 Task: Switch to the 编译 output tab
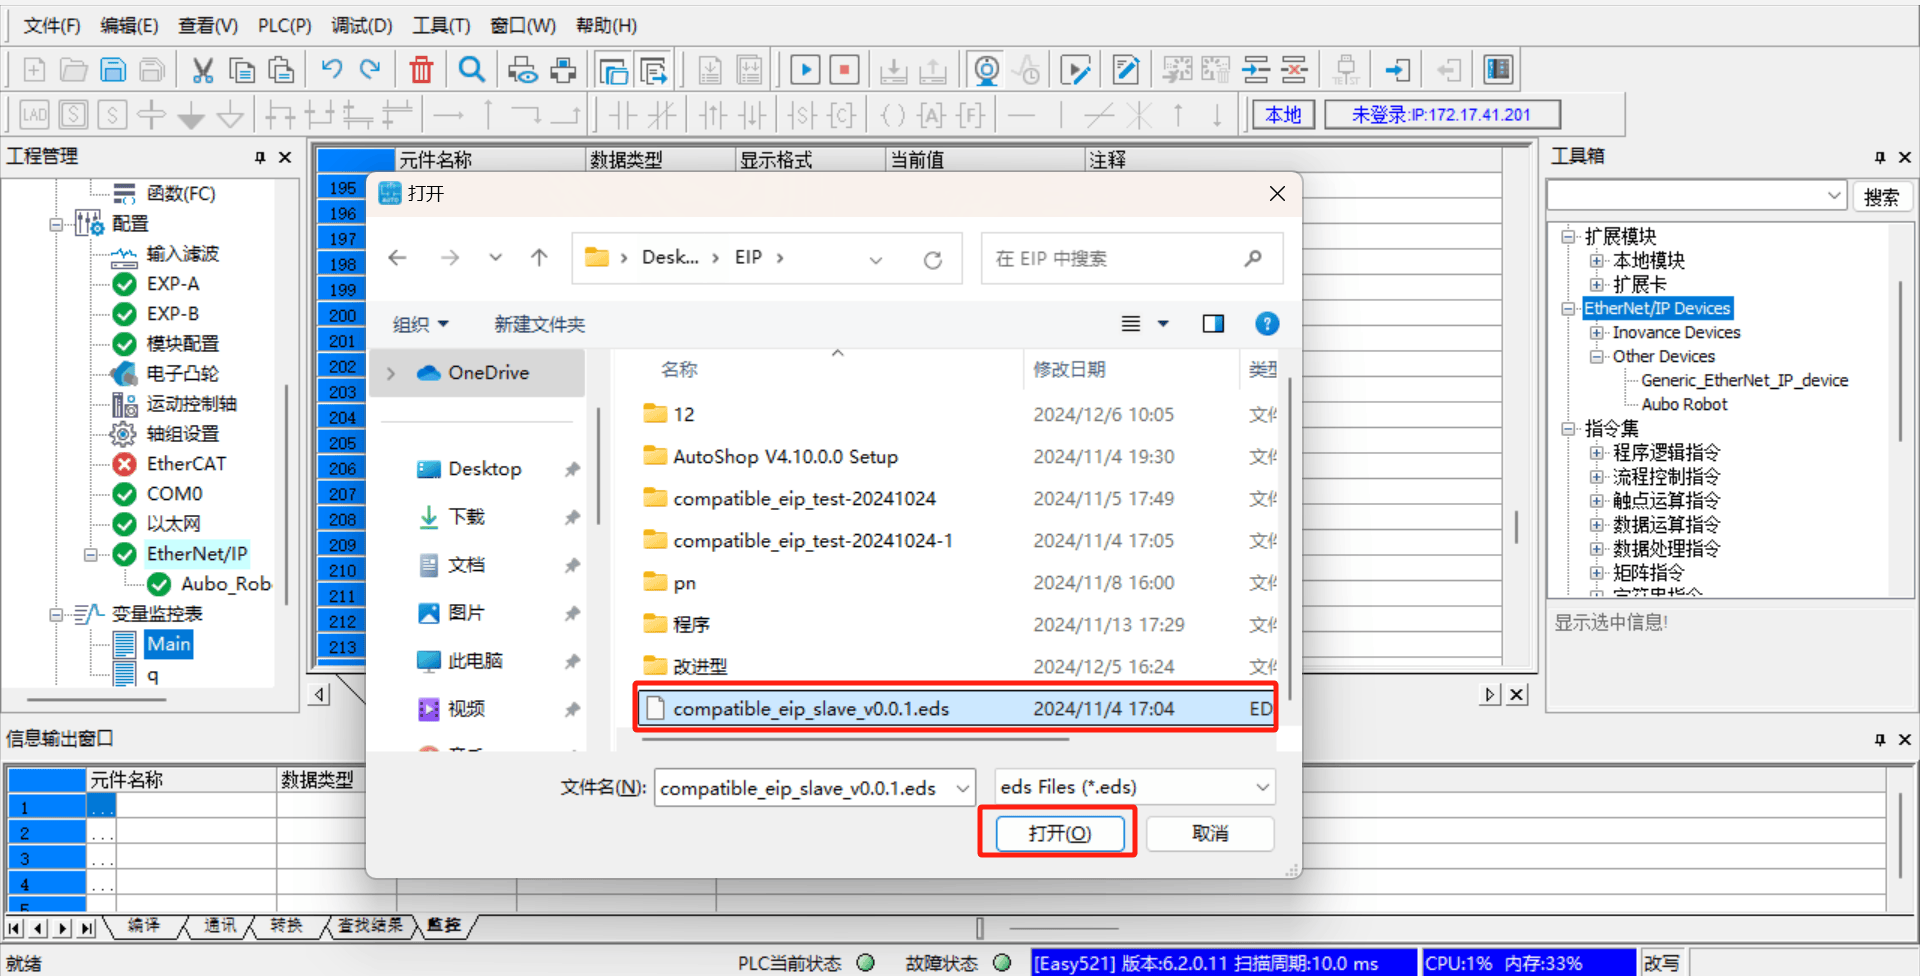point(144,925)
